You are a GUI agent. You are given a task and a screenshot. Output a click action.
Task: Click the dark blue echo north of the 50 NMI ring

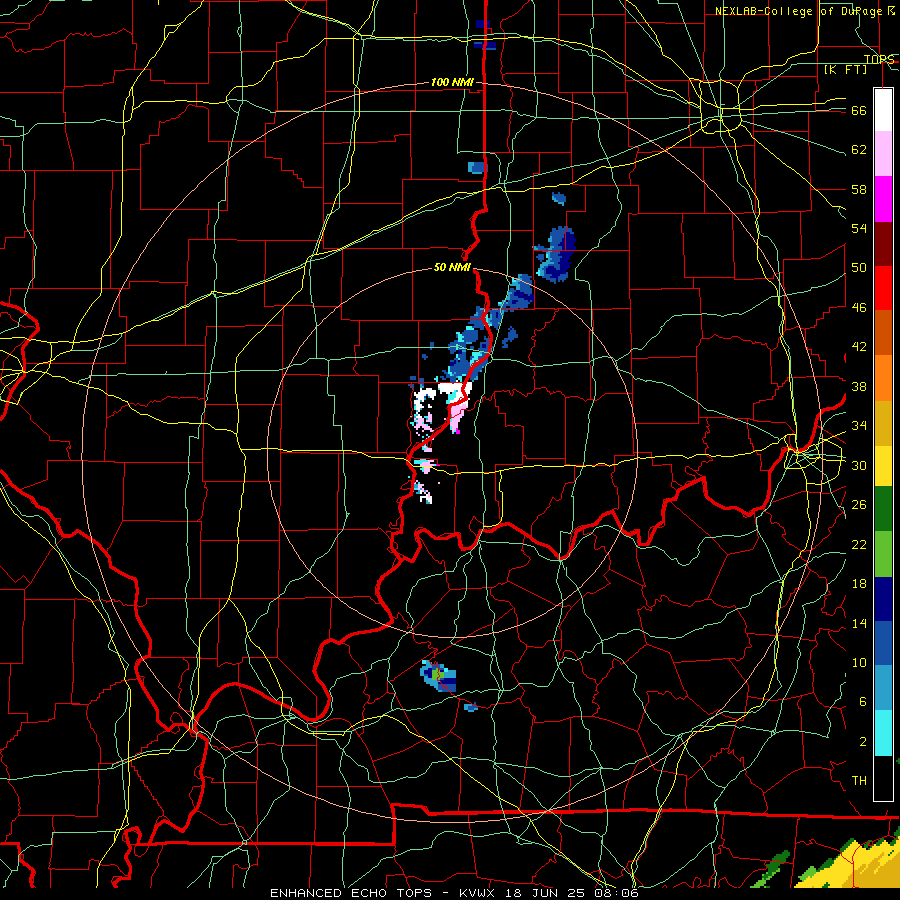[556, 254]
